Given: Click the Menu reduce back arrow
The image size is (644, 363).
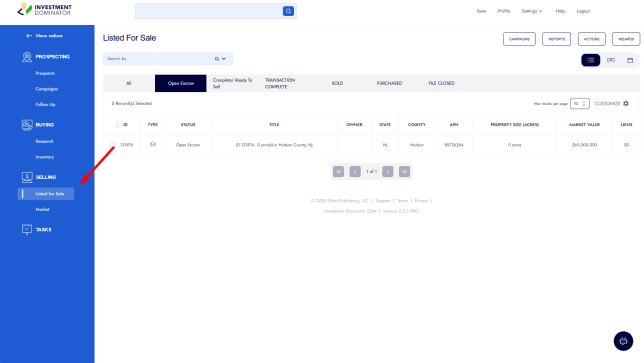Looking at the screenshot, I should pos(29,36).
